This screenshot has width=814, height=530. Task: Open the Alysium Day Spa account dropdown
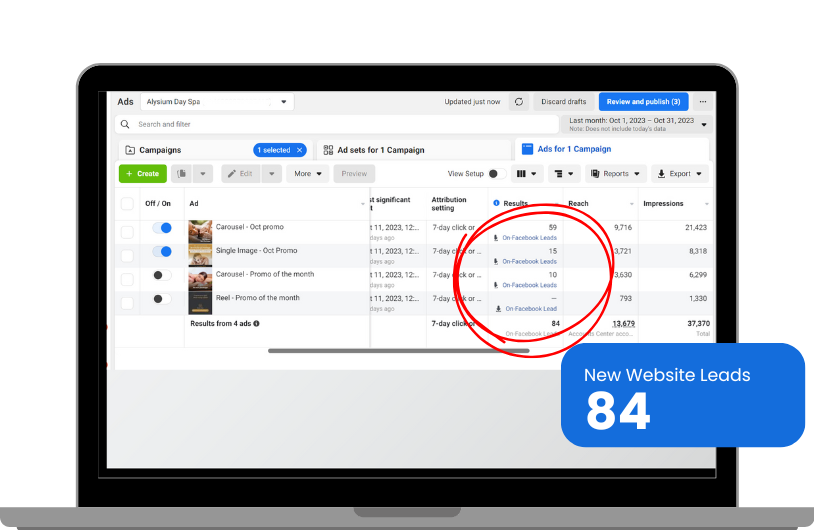point(217,102)
